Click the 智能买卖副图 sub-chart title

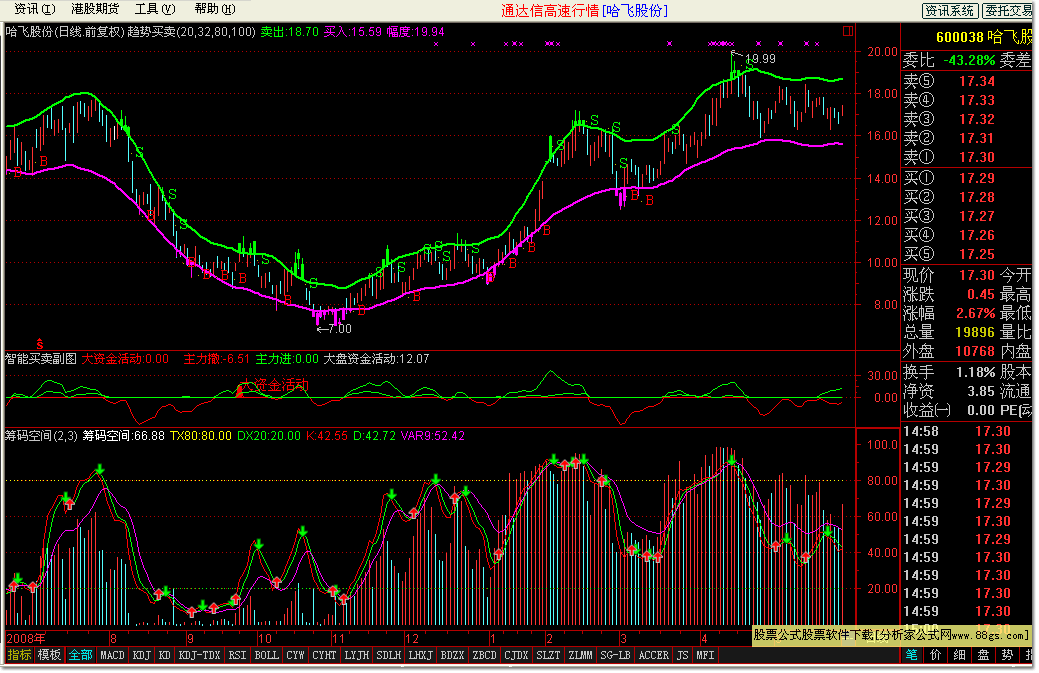[41, 359]
